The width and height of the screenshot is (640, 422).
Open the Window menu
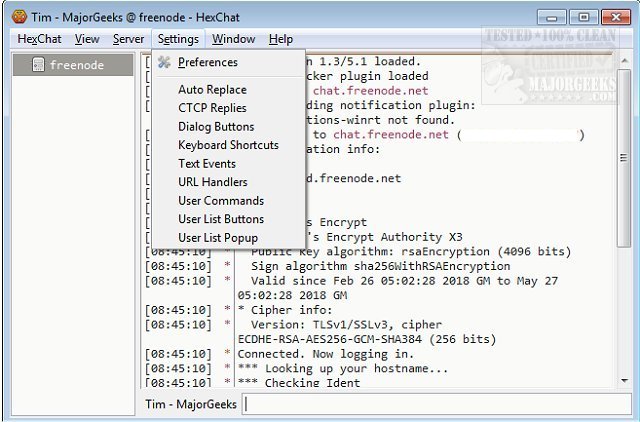point(233,39)
